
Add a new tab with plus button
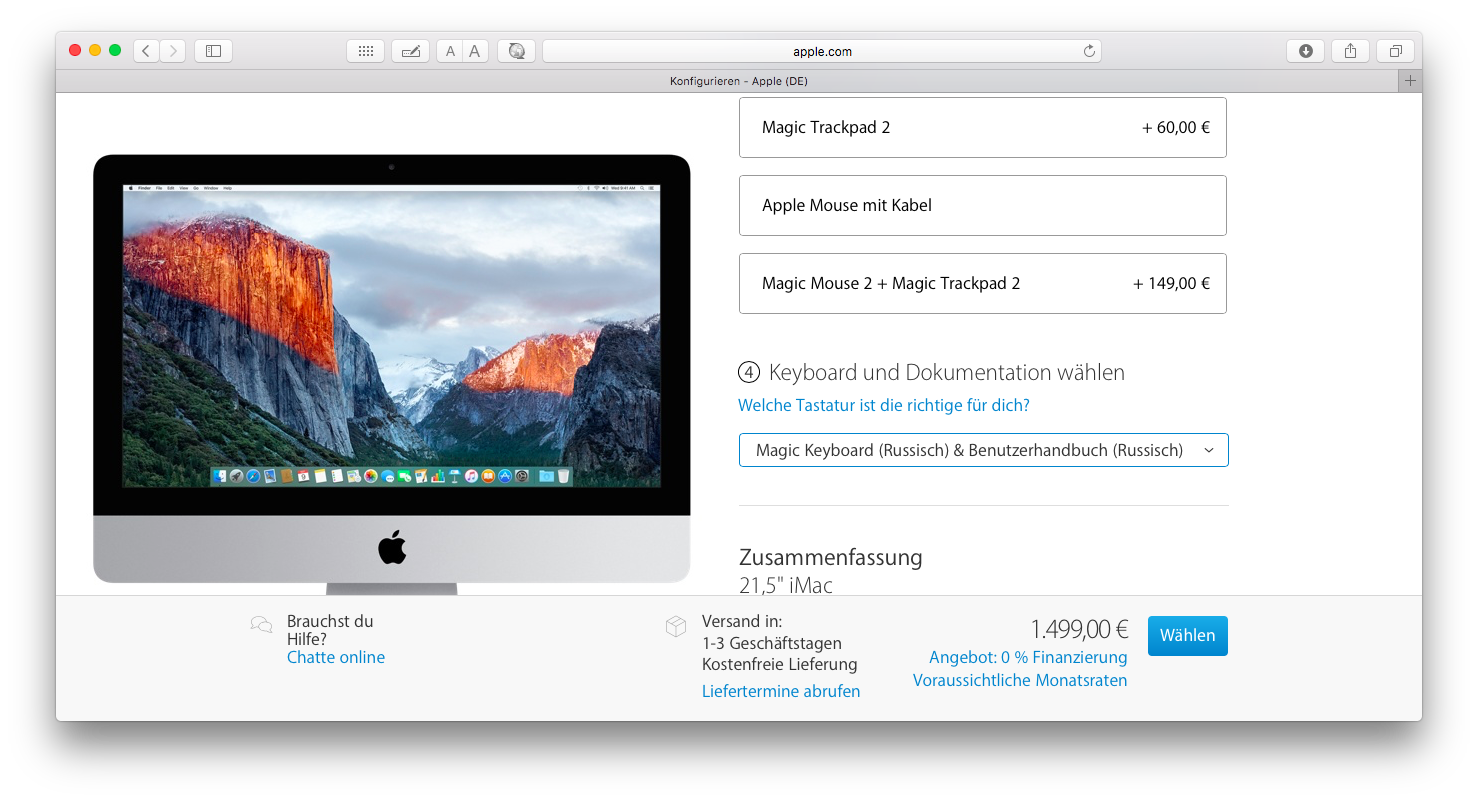pos(1410,81)
